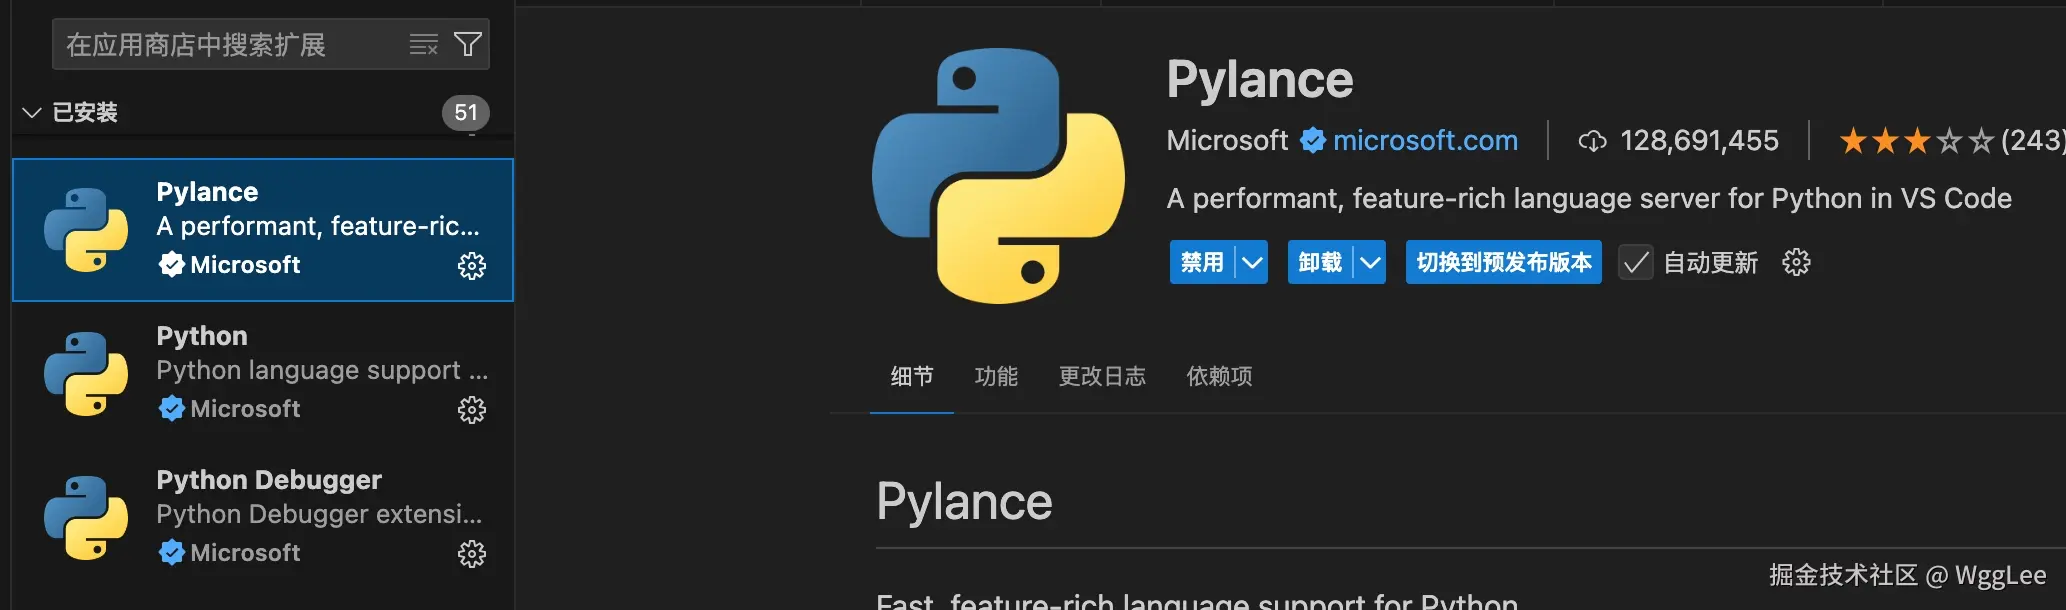Clear extension search results icon
This screenshot has height=610, width=2066.
424,45
